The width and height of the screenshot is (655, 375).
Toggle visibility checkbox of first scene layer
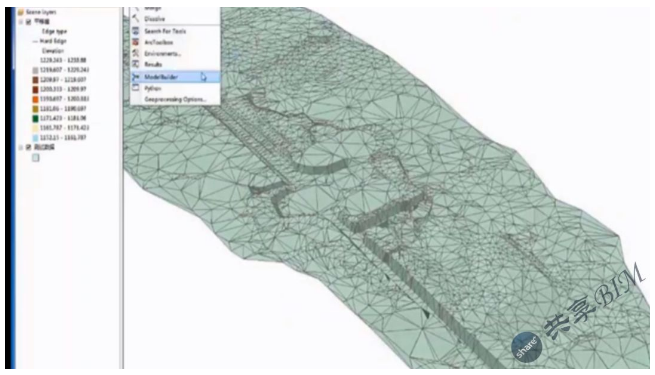tap(28, 22)
